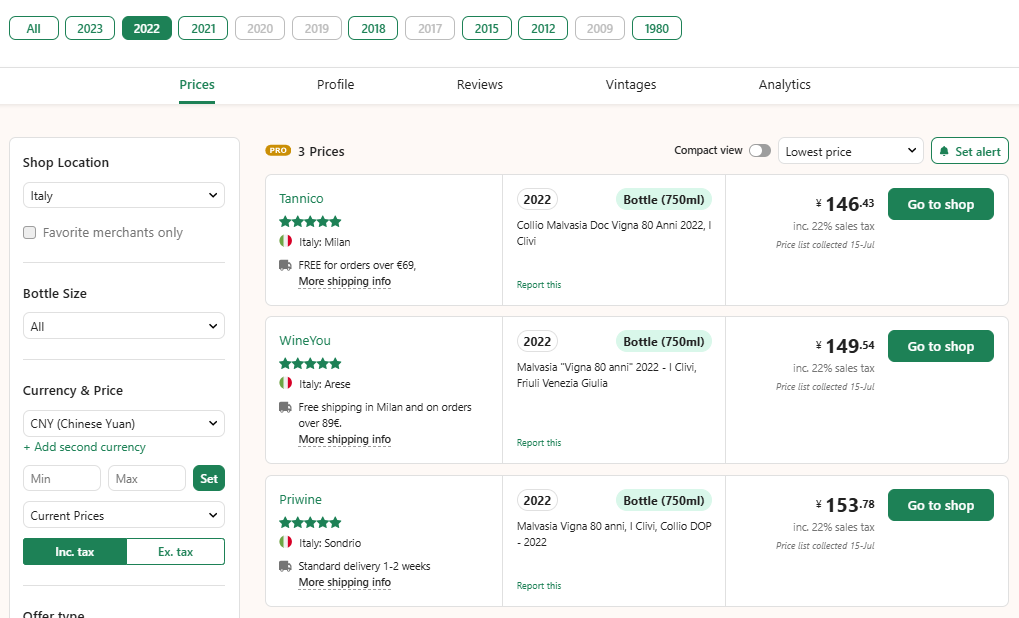The image size is (1019, 618).
Task: Click the disabled 2020 vintage pill
Action: 260,29
